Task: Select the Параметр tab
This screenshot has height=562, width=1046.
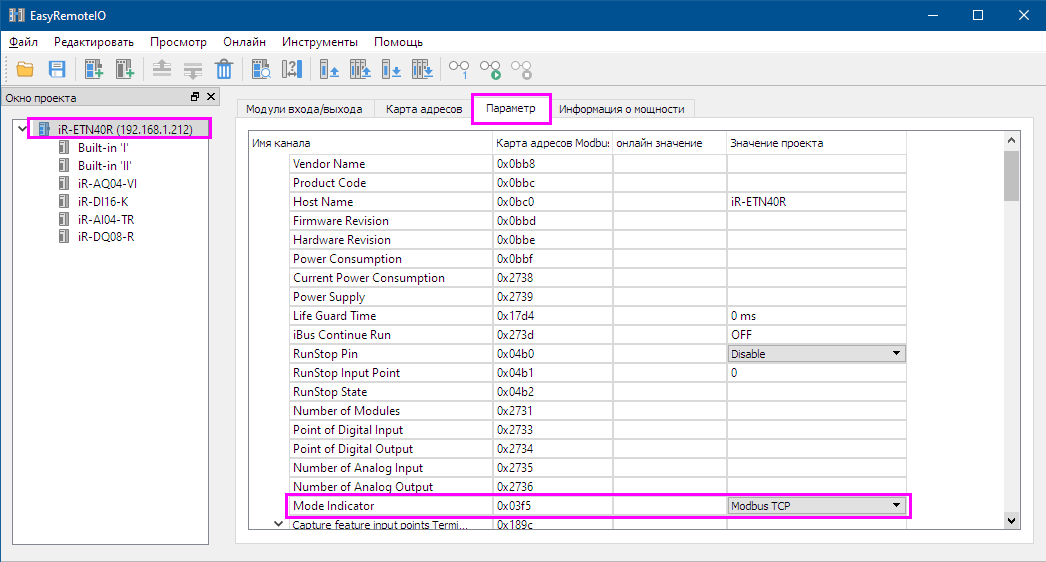Action: point(510,108)
